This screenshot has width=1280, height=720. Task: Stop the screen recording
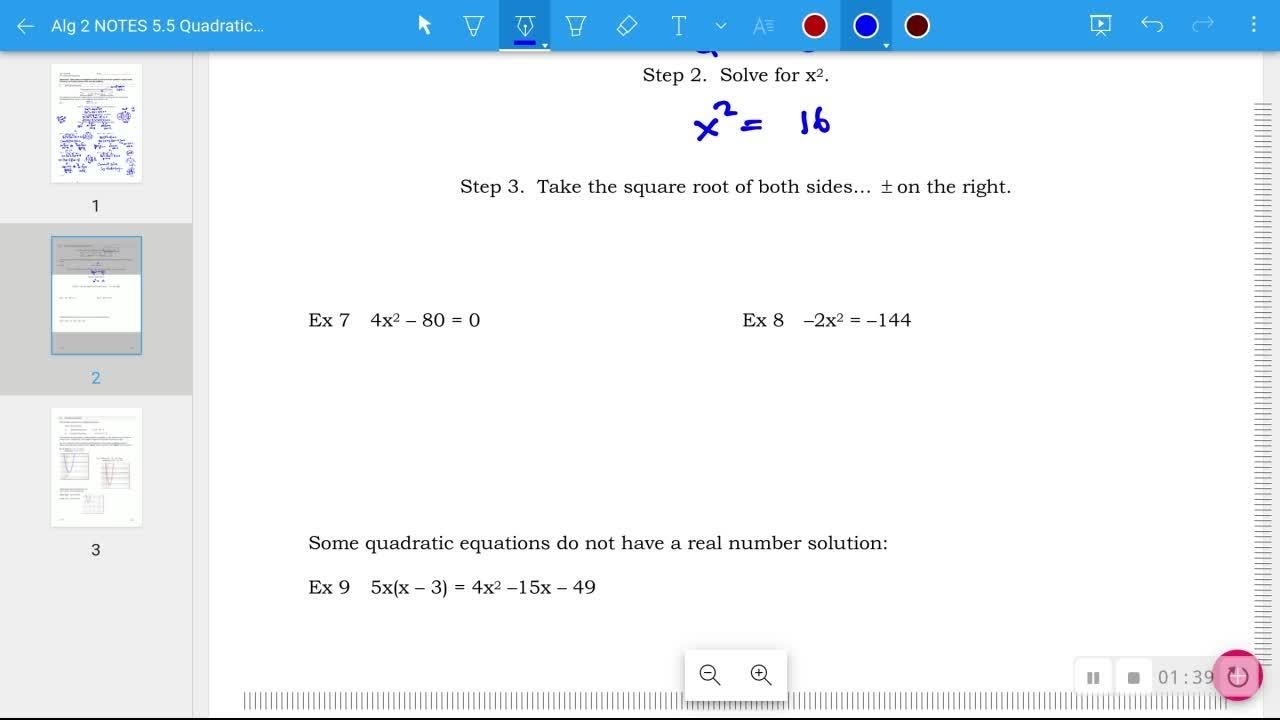tap(1133, 678)
